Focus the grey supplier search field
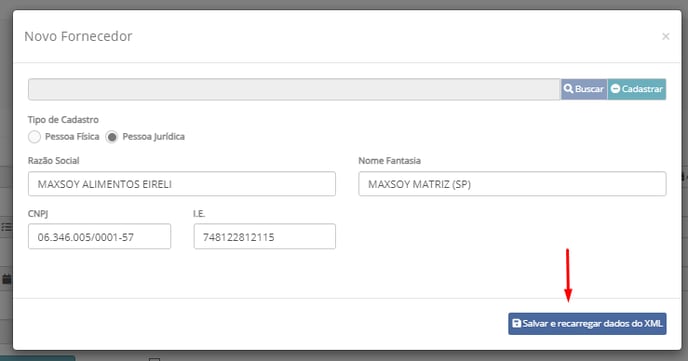The image size is (688, 361). pyautogui.click(x=294, y=89)
